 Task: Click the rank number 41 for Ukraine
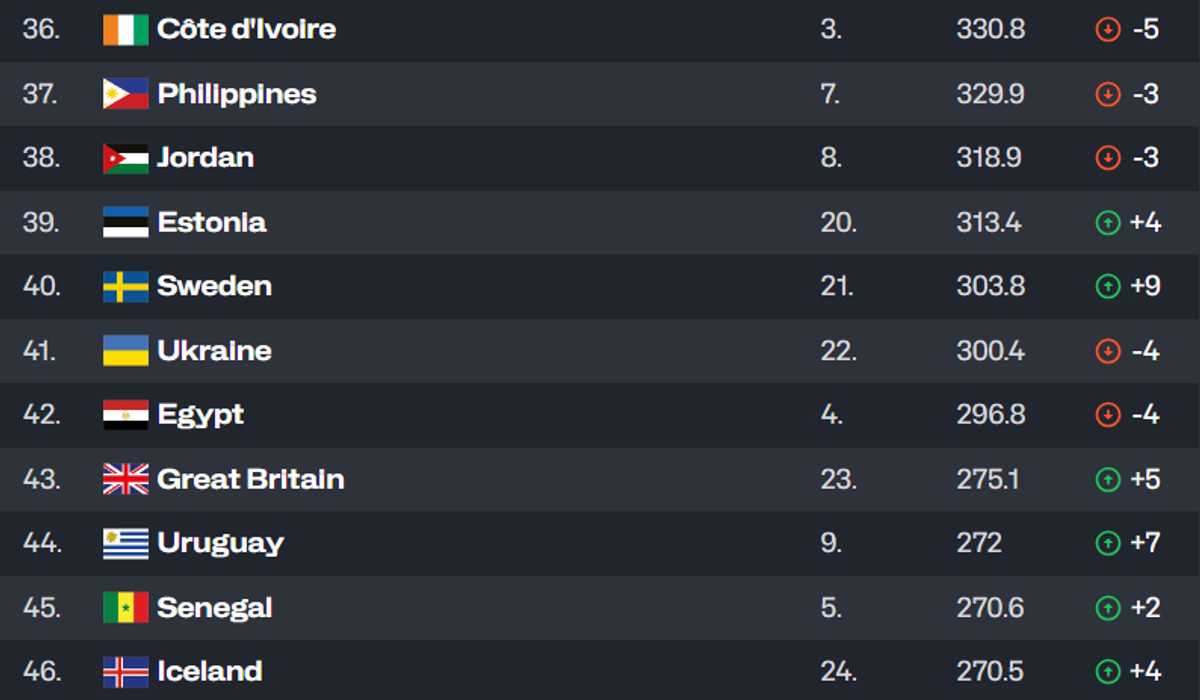click(41, 351)
